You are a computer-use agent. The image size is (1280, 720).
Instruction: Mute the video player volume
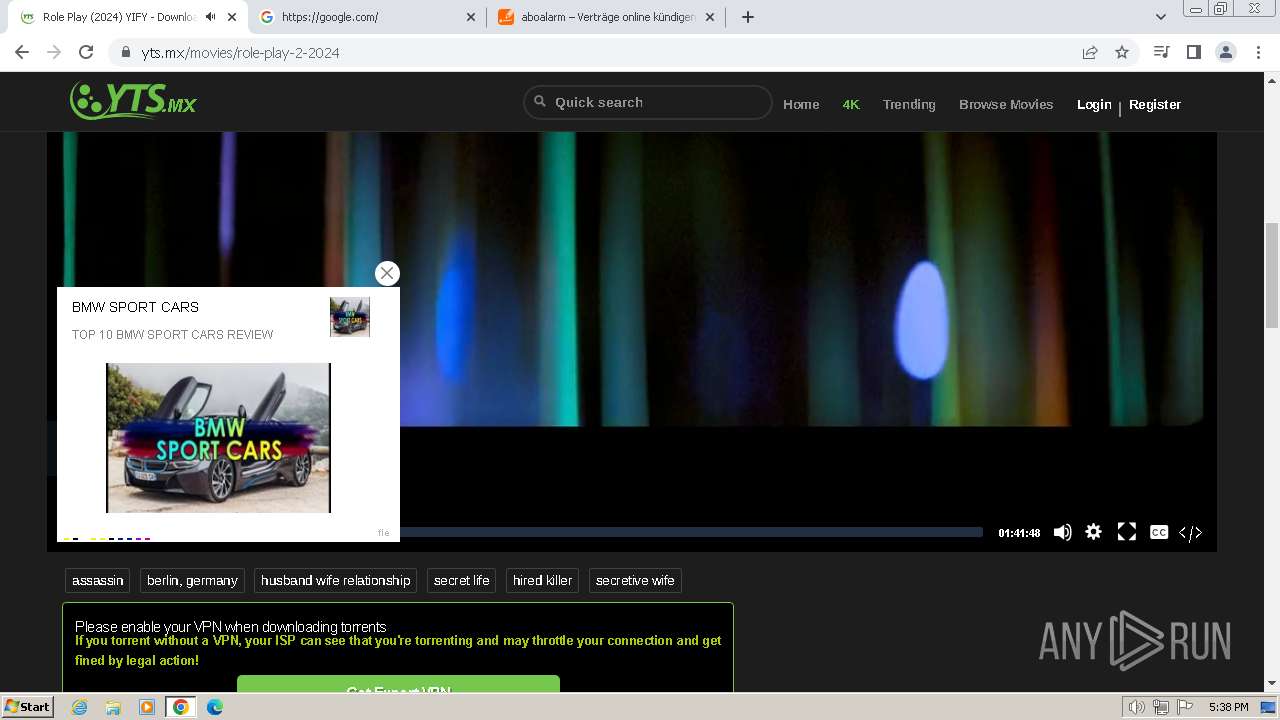point(1062,532)
